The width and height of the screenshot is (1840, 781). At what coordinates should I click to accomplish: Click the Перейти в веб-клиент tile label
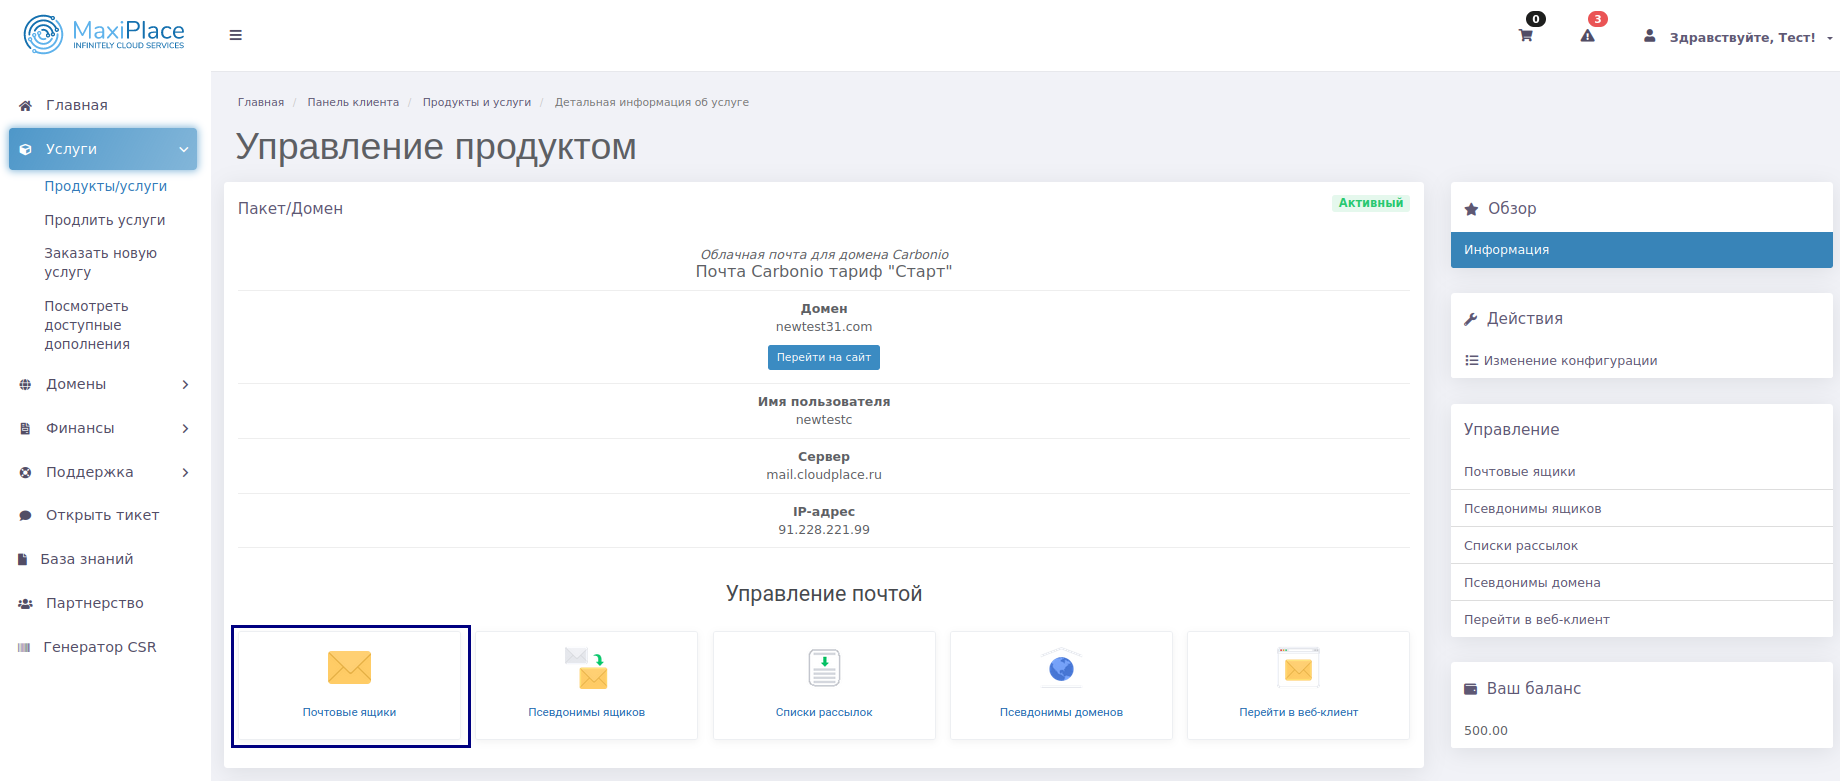[x=1298, y=712]
